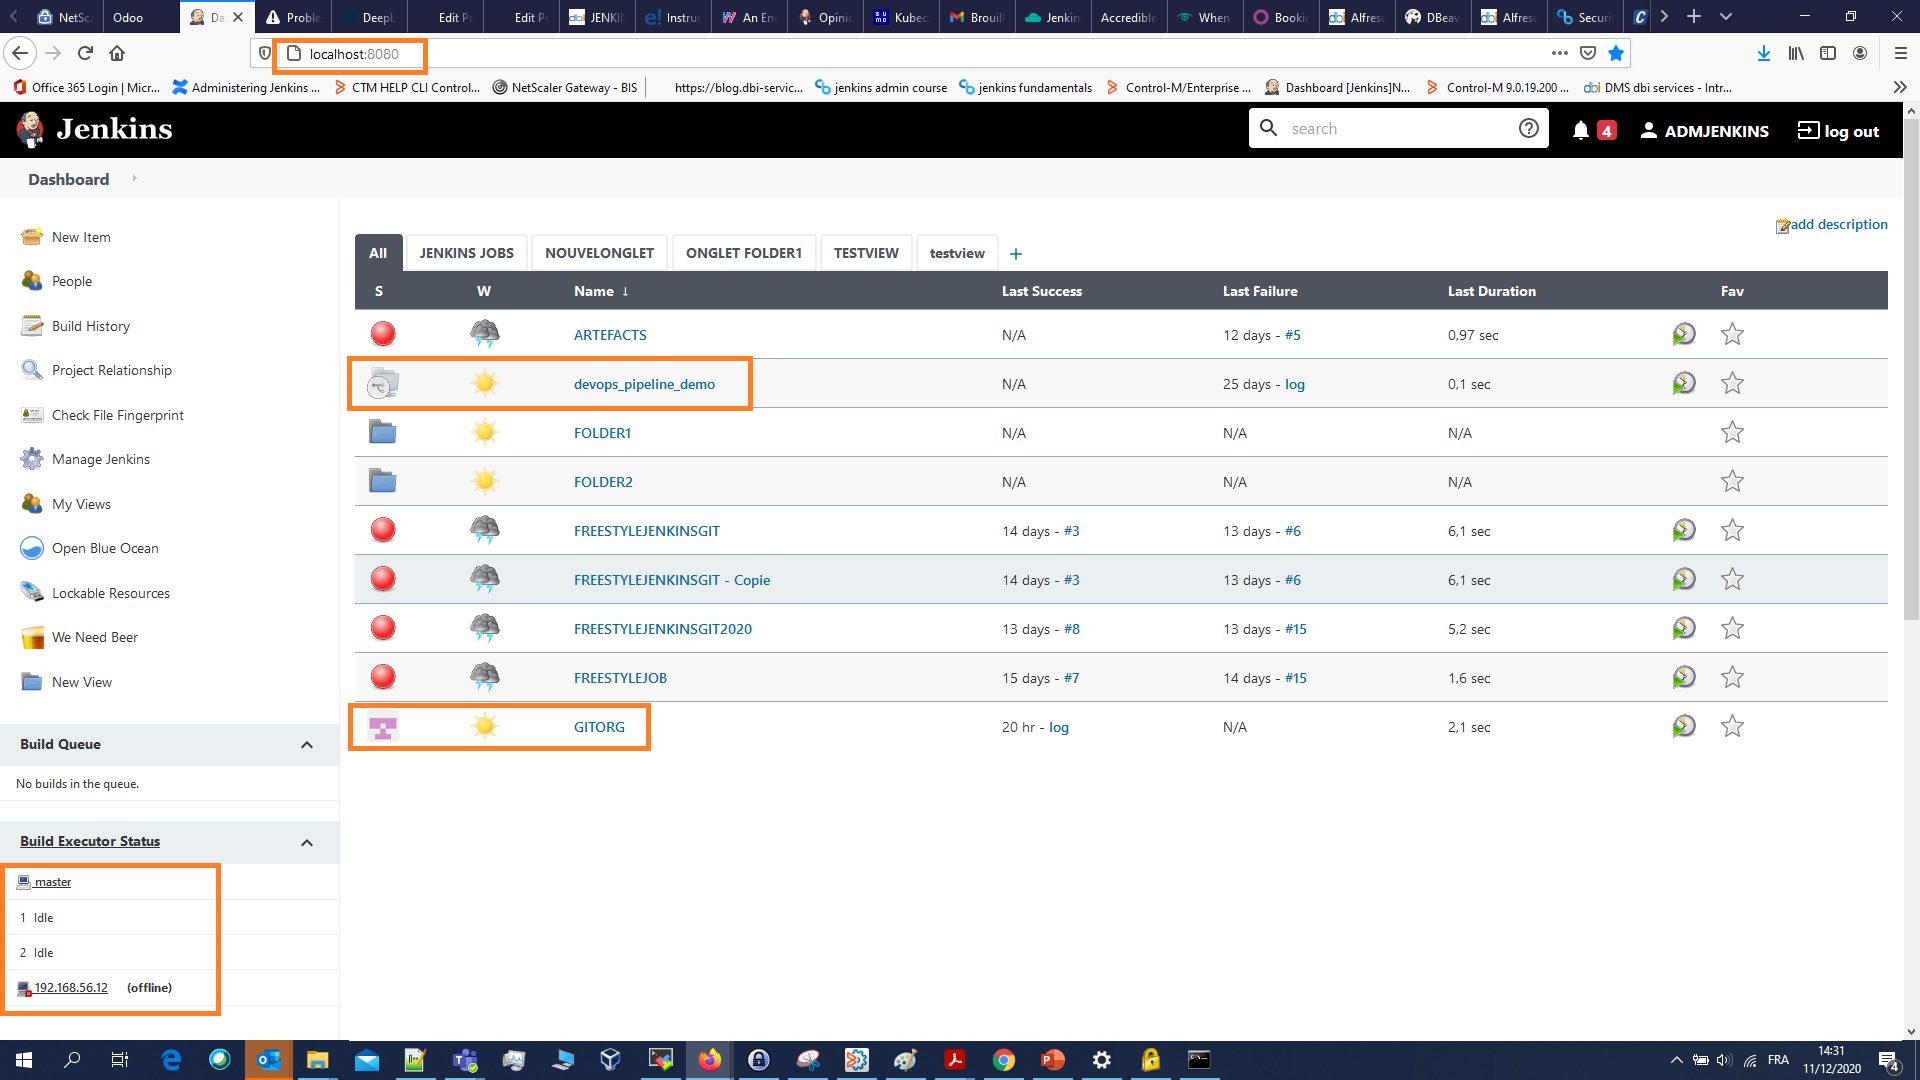Image resolution: width=1920 pixels, height=1080 pixels.
Task: Click the Windows Start button
Action: 24,1060
